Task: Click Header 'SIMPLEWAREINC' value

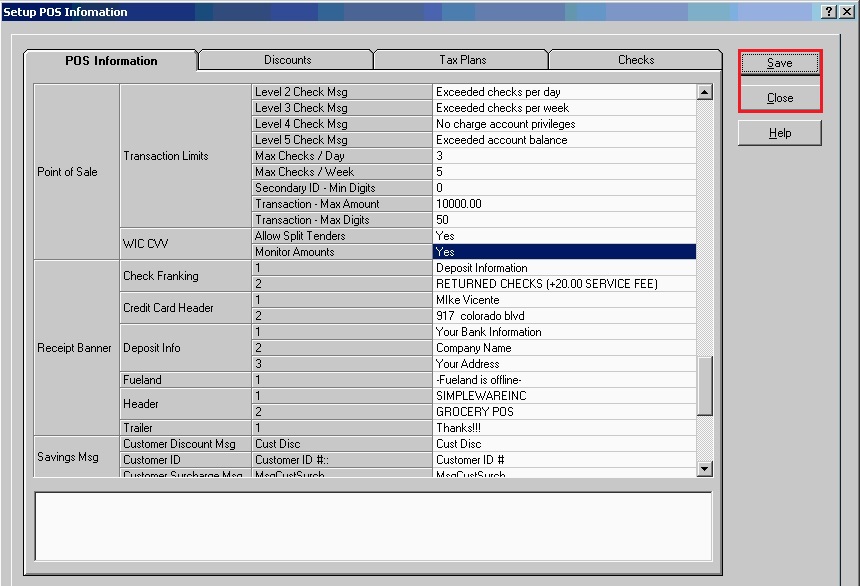Action: [564, 396]
